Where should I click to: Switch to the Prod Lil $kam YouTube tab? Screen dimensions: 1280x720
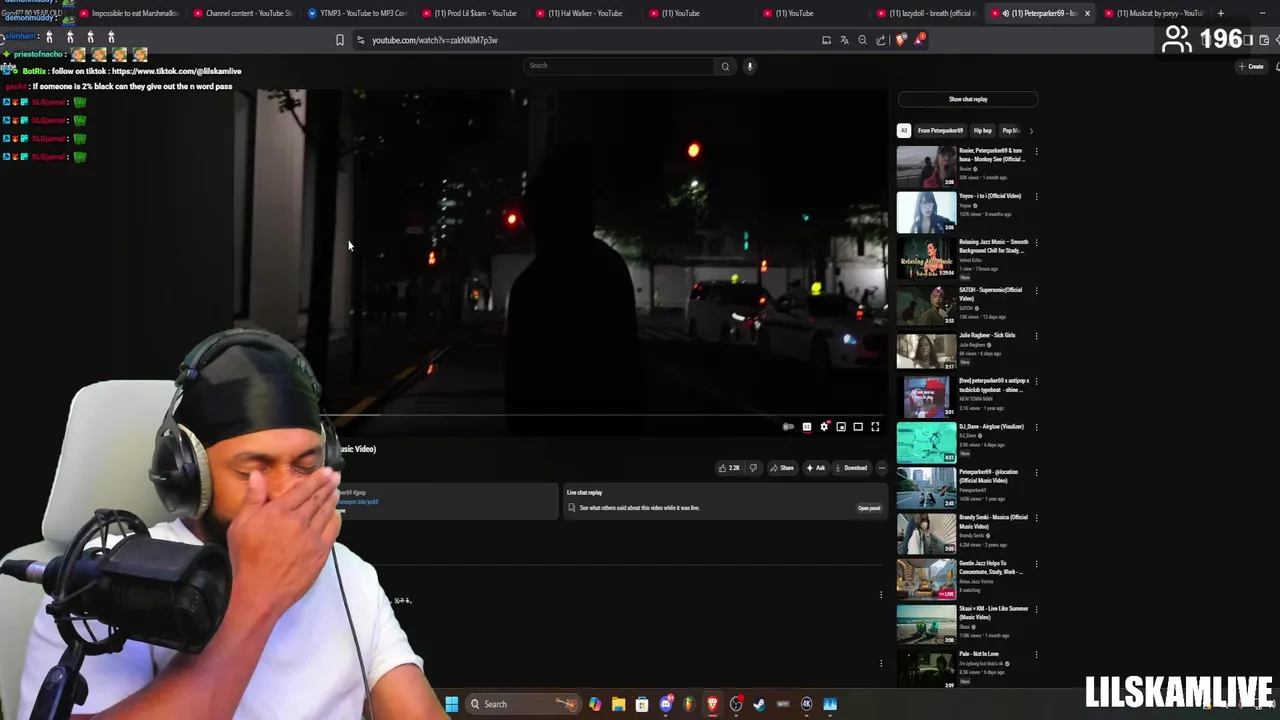pos(475,13)
